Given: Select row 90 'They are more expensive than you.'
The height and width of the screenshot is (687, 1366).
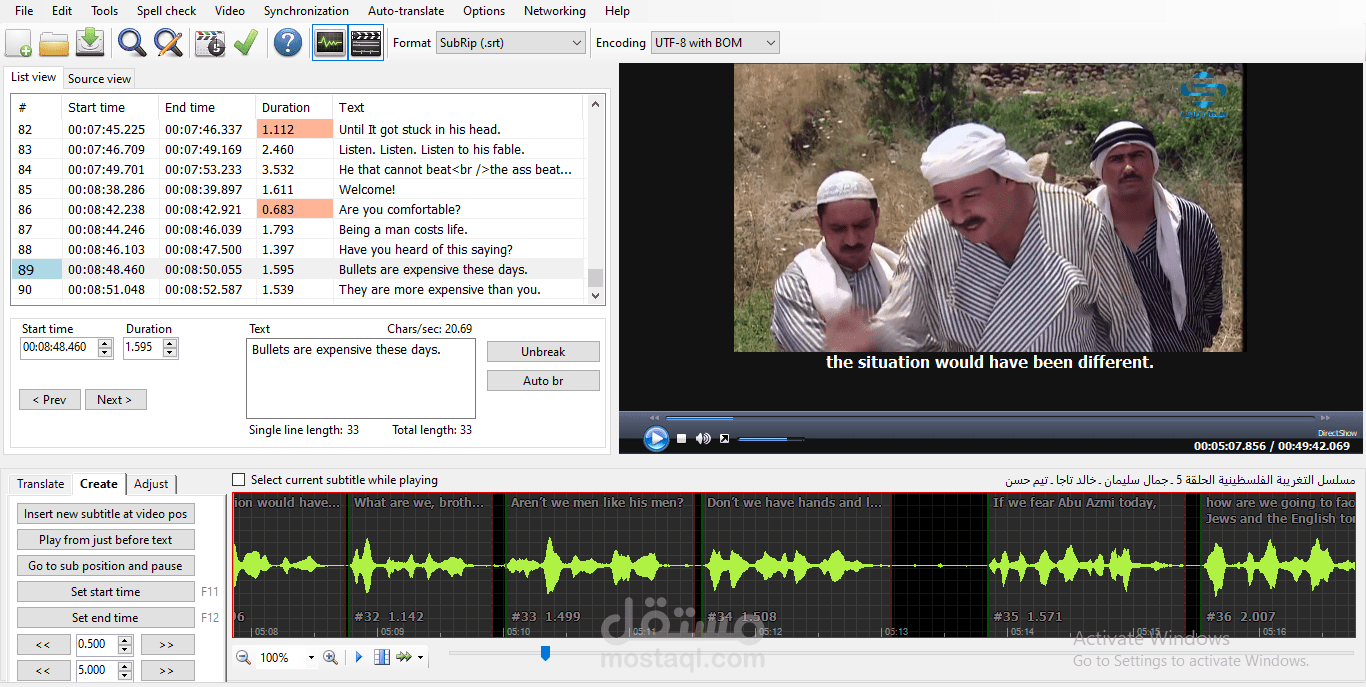Looking at the screenshot, I should 297,290.
